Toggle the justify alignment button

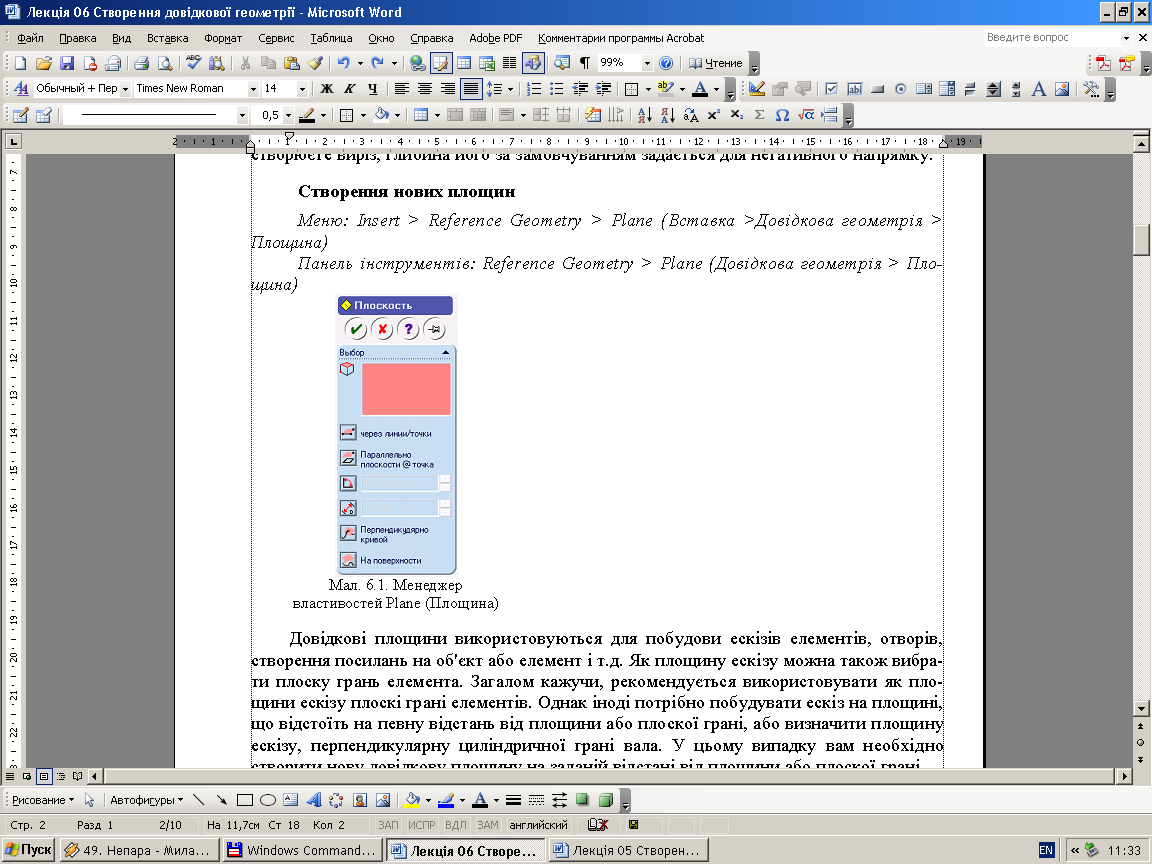(x=470, y=89)
